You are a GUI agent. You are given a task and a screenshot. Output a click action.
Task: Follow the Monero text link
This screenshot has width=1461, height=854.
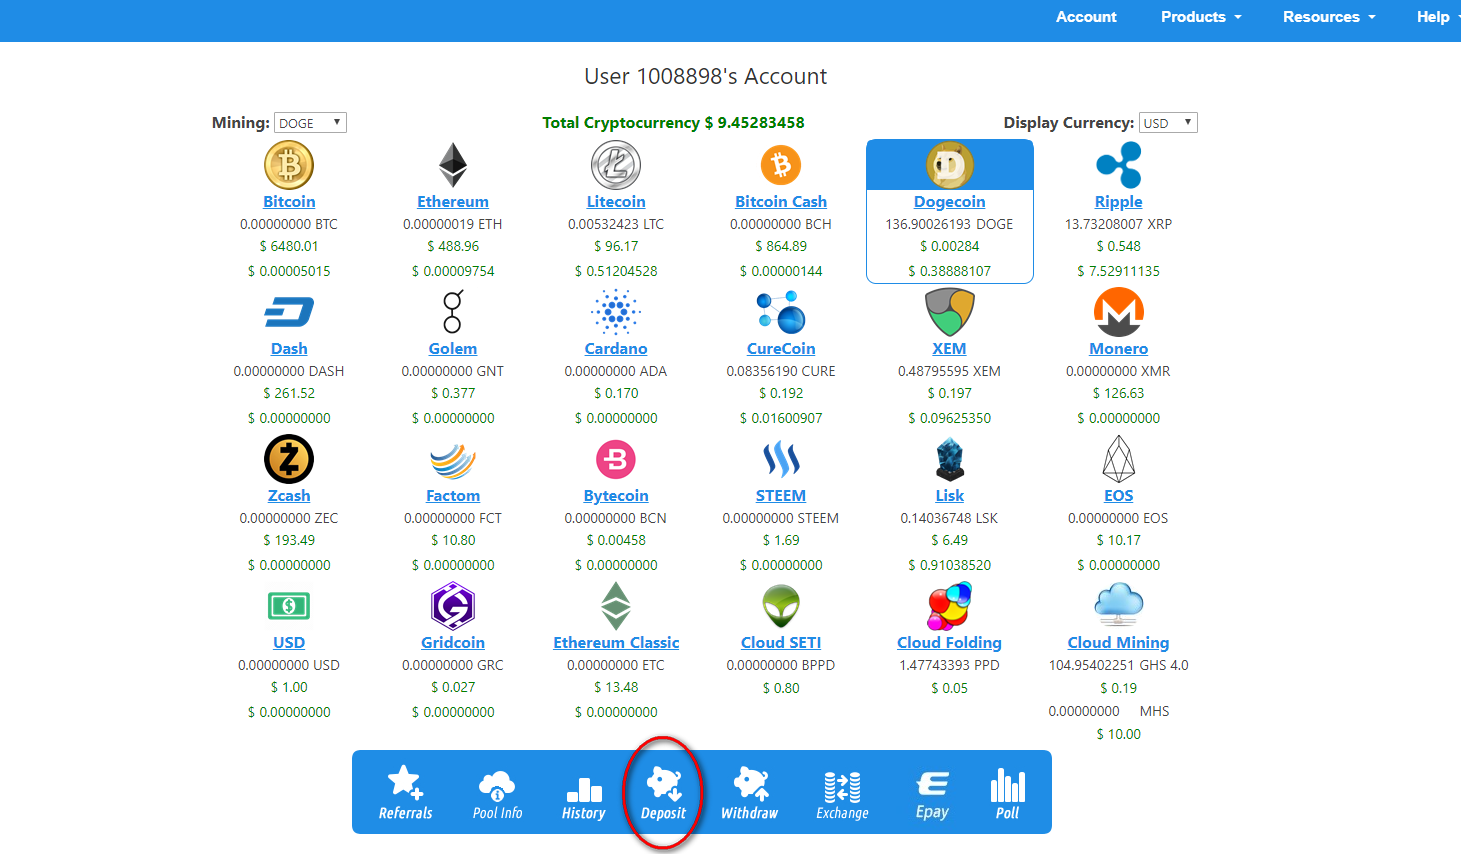(x=1119, y=349)
